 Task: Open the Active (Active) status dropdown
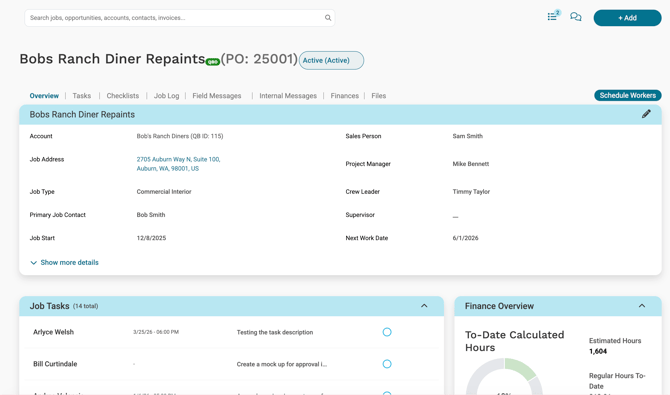(x=331, y=60)
